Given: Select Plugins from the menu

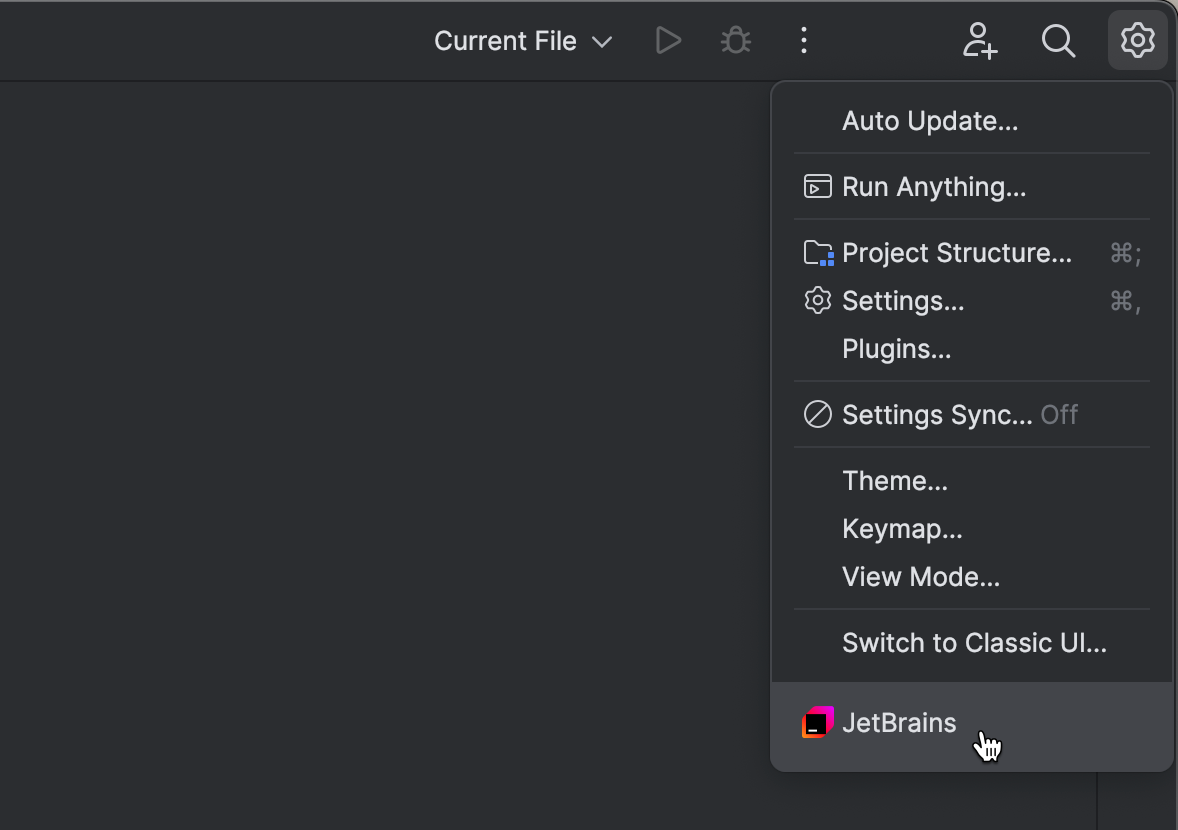Looking at the screenshot, I should click(x=895, y=348).
